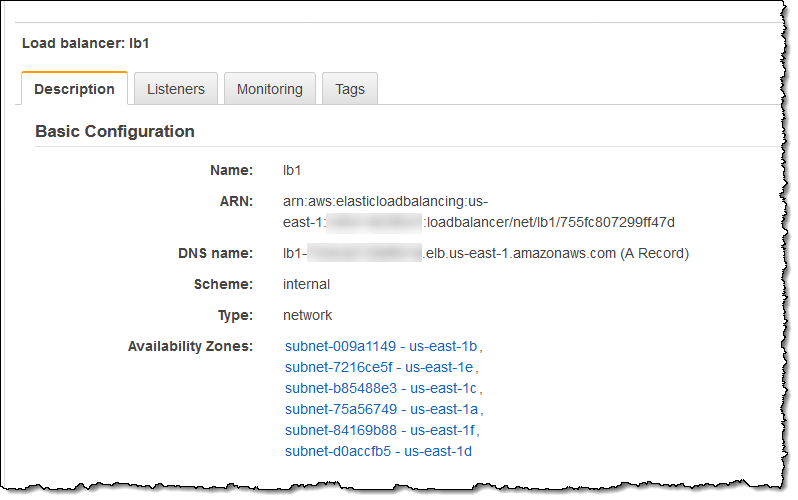The height and width of the screenshot is (500, 798).
Task: Switch to the Description tab
Action: tap(74, 89)
